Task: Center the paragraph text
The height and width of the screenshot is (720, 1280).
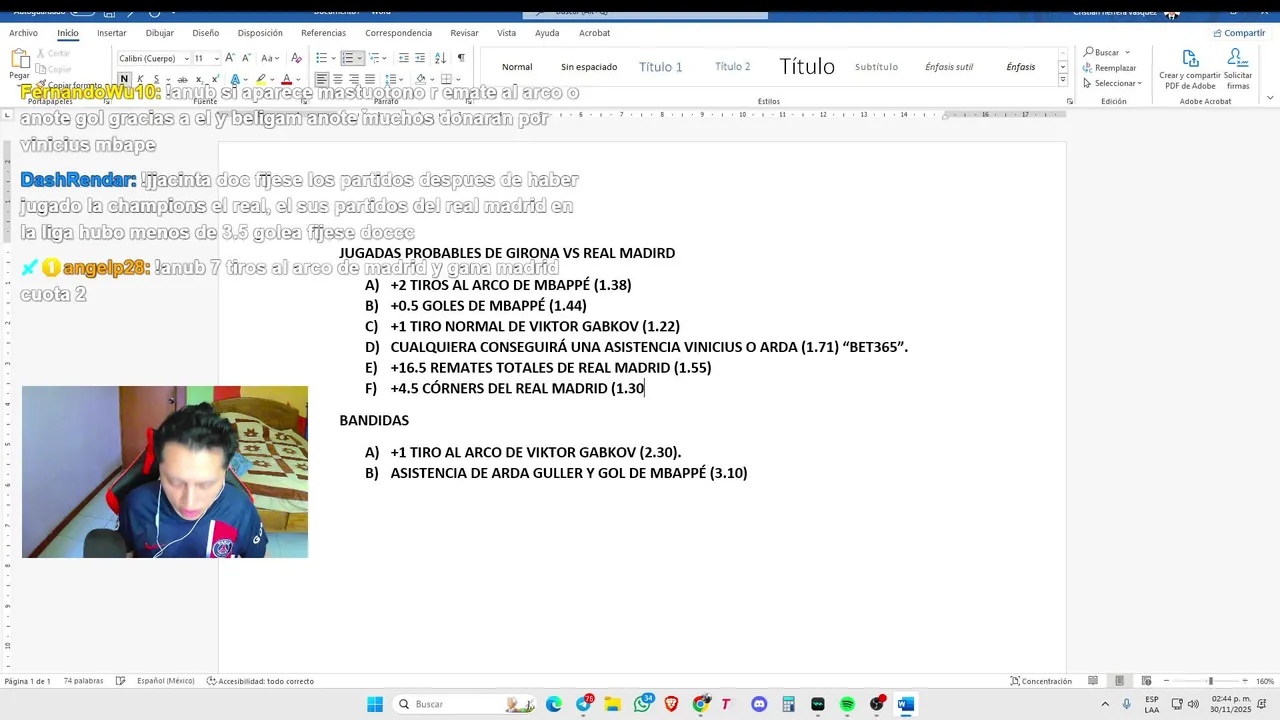Action: click(x=338, y=79)
